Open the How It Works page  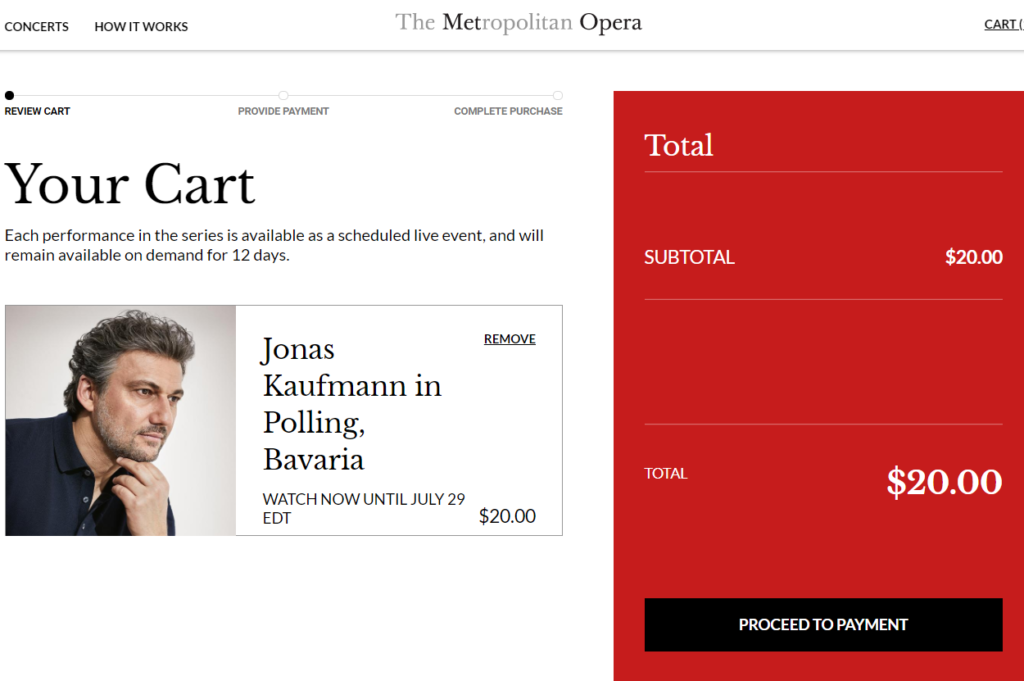[141, 27]
